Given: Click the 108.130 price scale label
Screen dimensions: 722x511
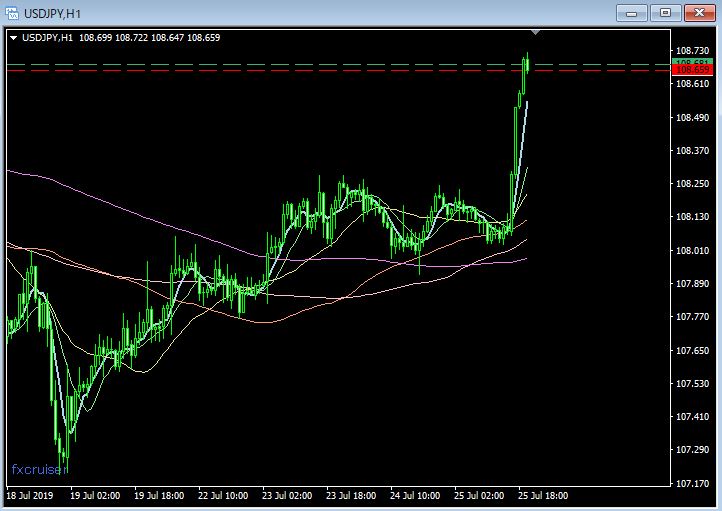Looking at the screenshot, I should [692, 217].
